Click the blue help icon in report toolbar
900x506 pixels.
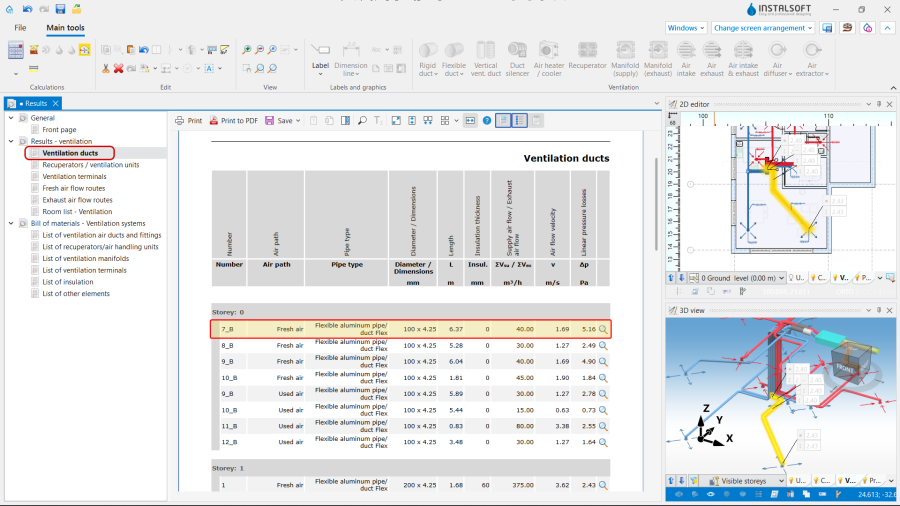pyautogui.click(x=487, y=120)
